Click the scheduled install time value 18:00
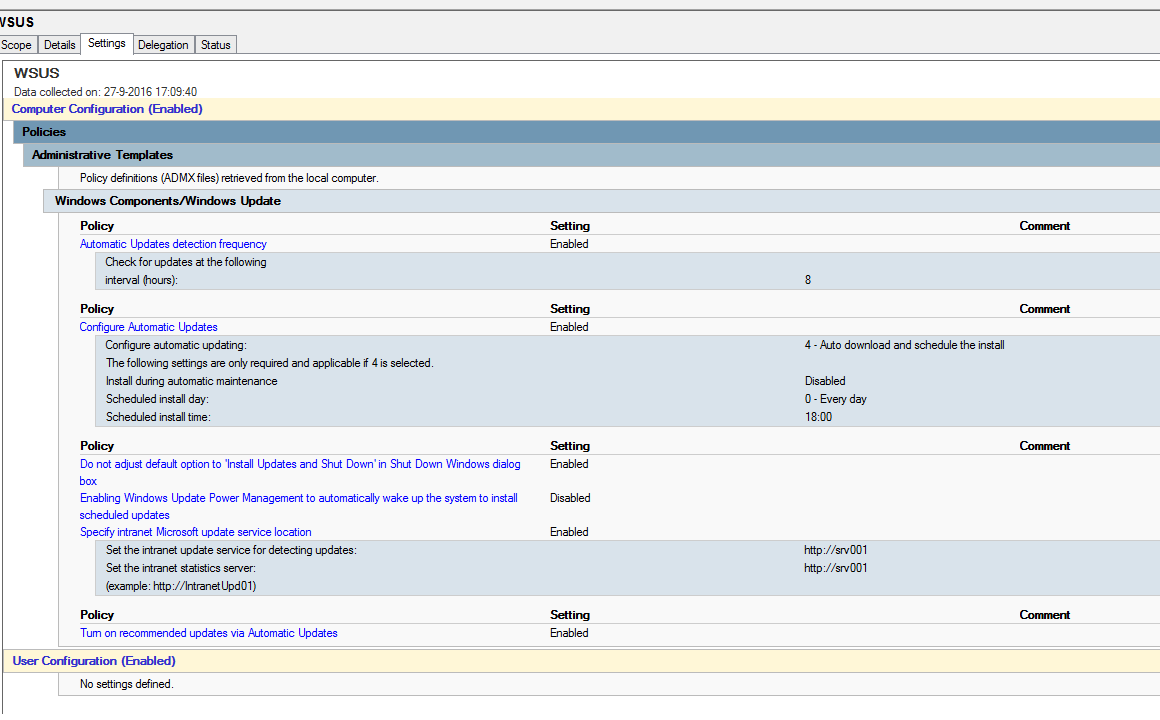The height and width of the screenshot is (720, 1160). 818,417
